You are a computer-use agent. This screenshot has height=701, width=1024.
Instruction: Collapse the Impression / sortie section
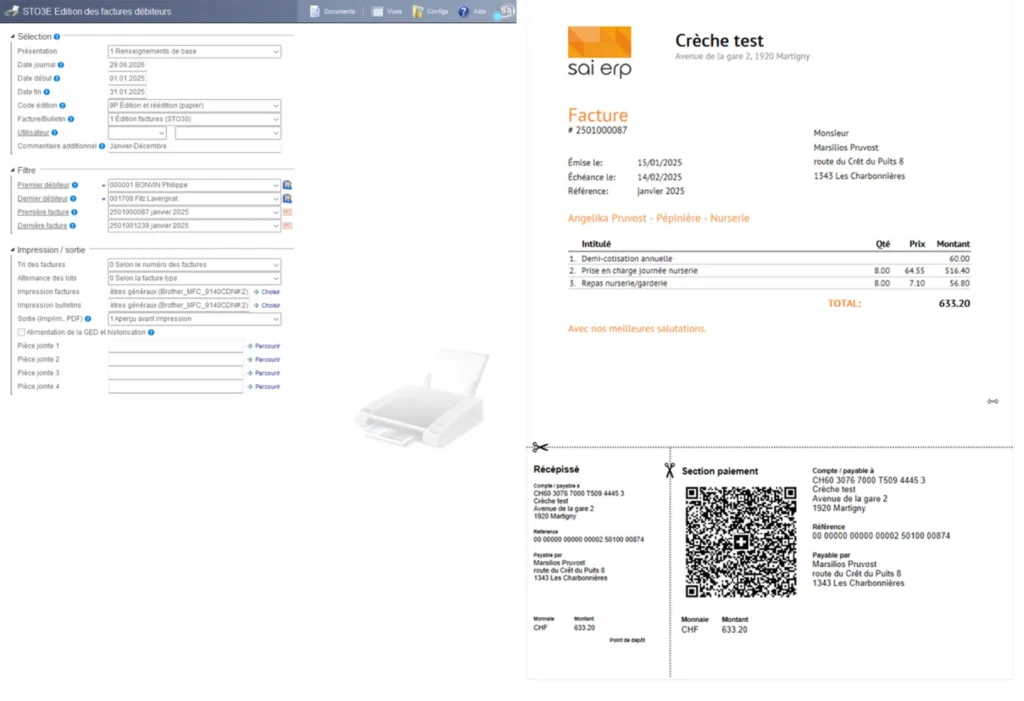click(12, 250)
